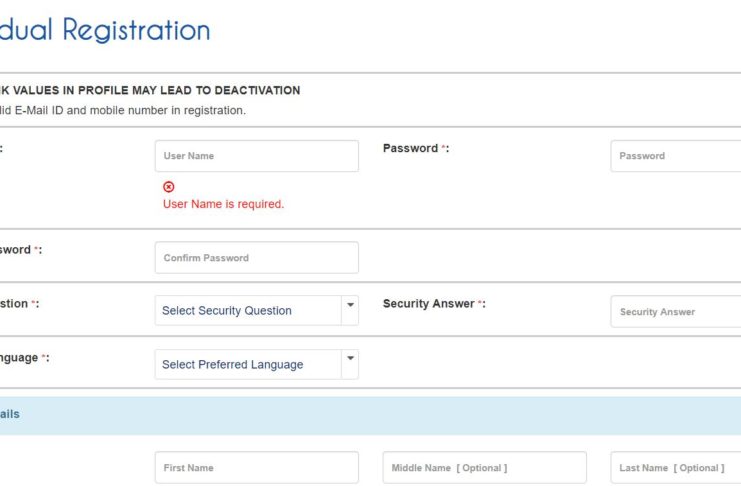Click the preferred language label text
The image size is (741, 486).
pos(20,358)
